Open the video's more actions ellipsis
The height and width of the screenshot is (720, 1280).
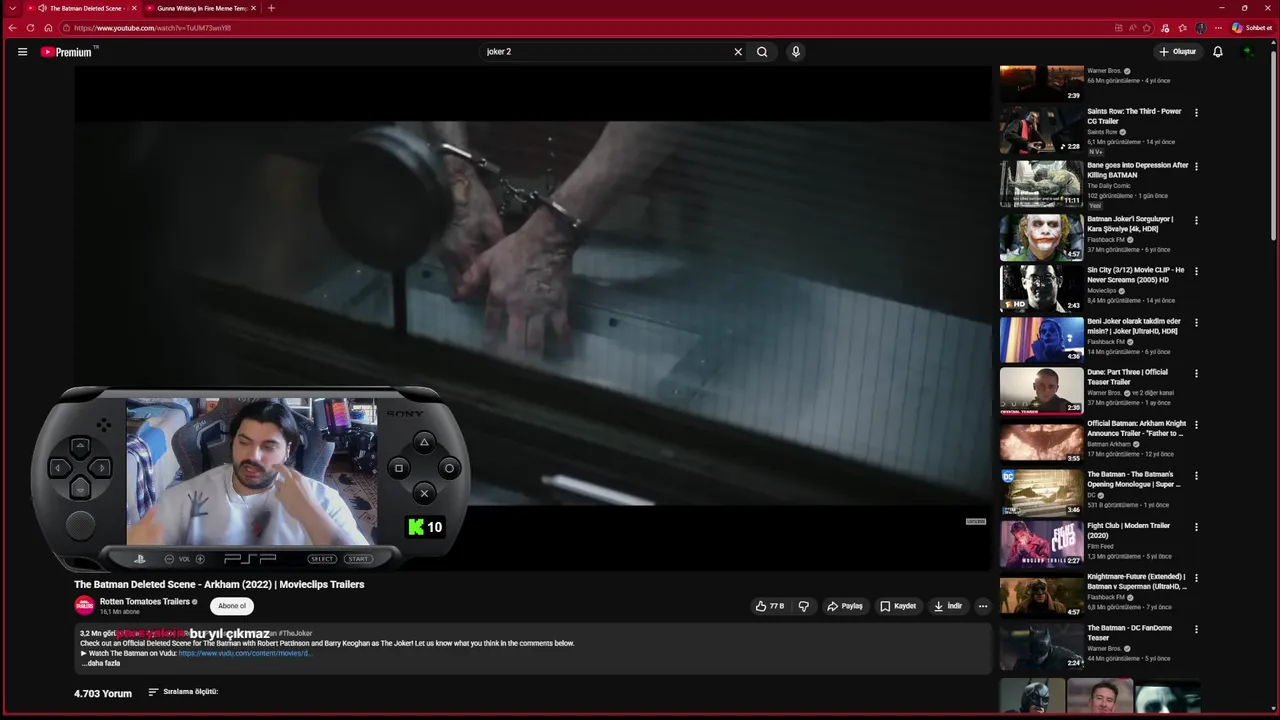click(983, 606)
